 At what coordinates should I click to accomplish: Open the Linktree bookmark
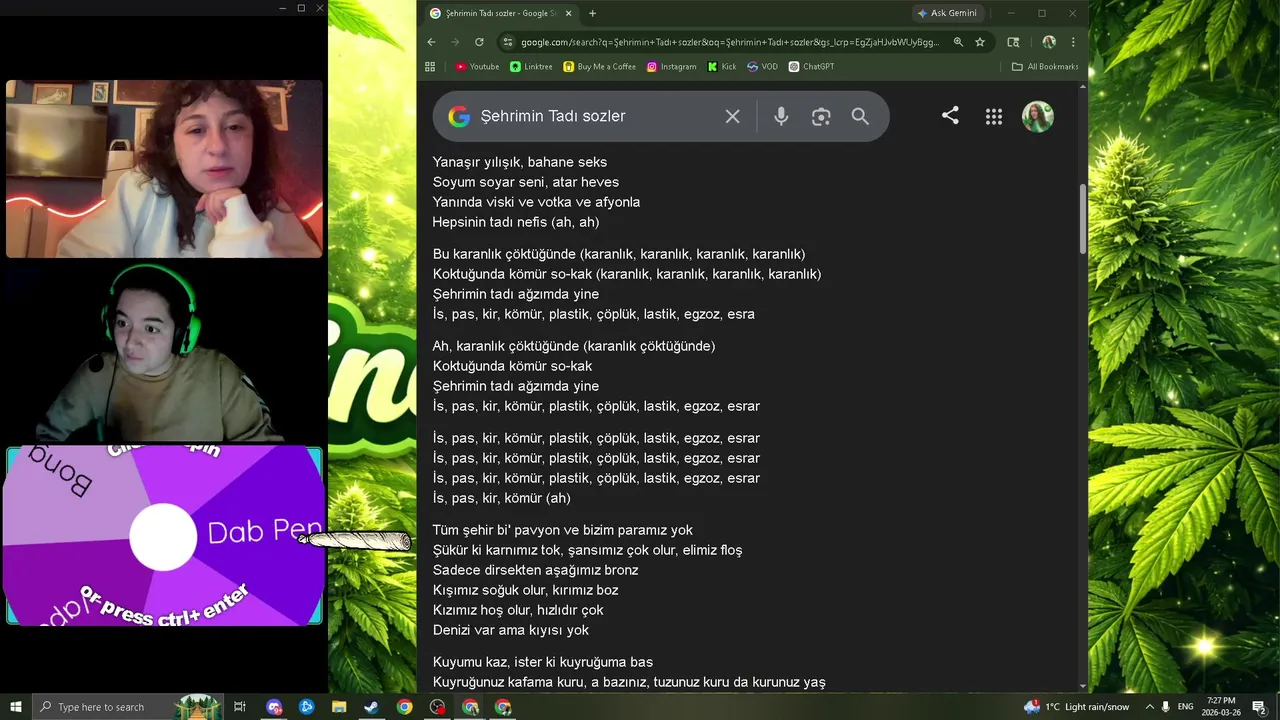pos(531,67)
